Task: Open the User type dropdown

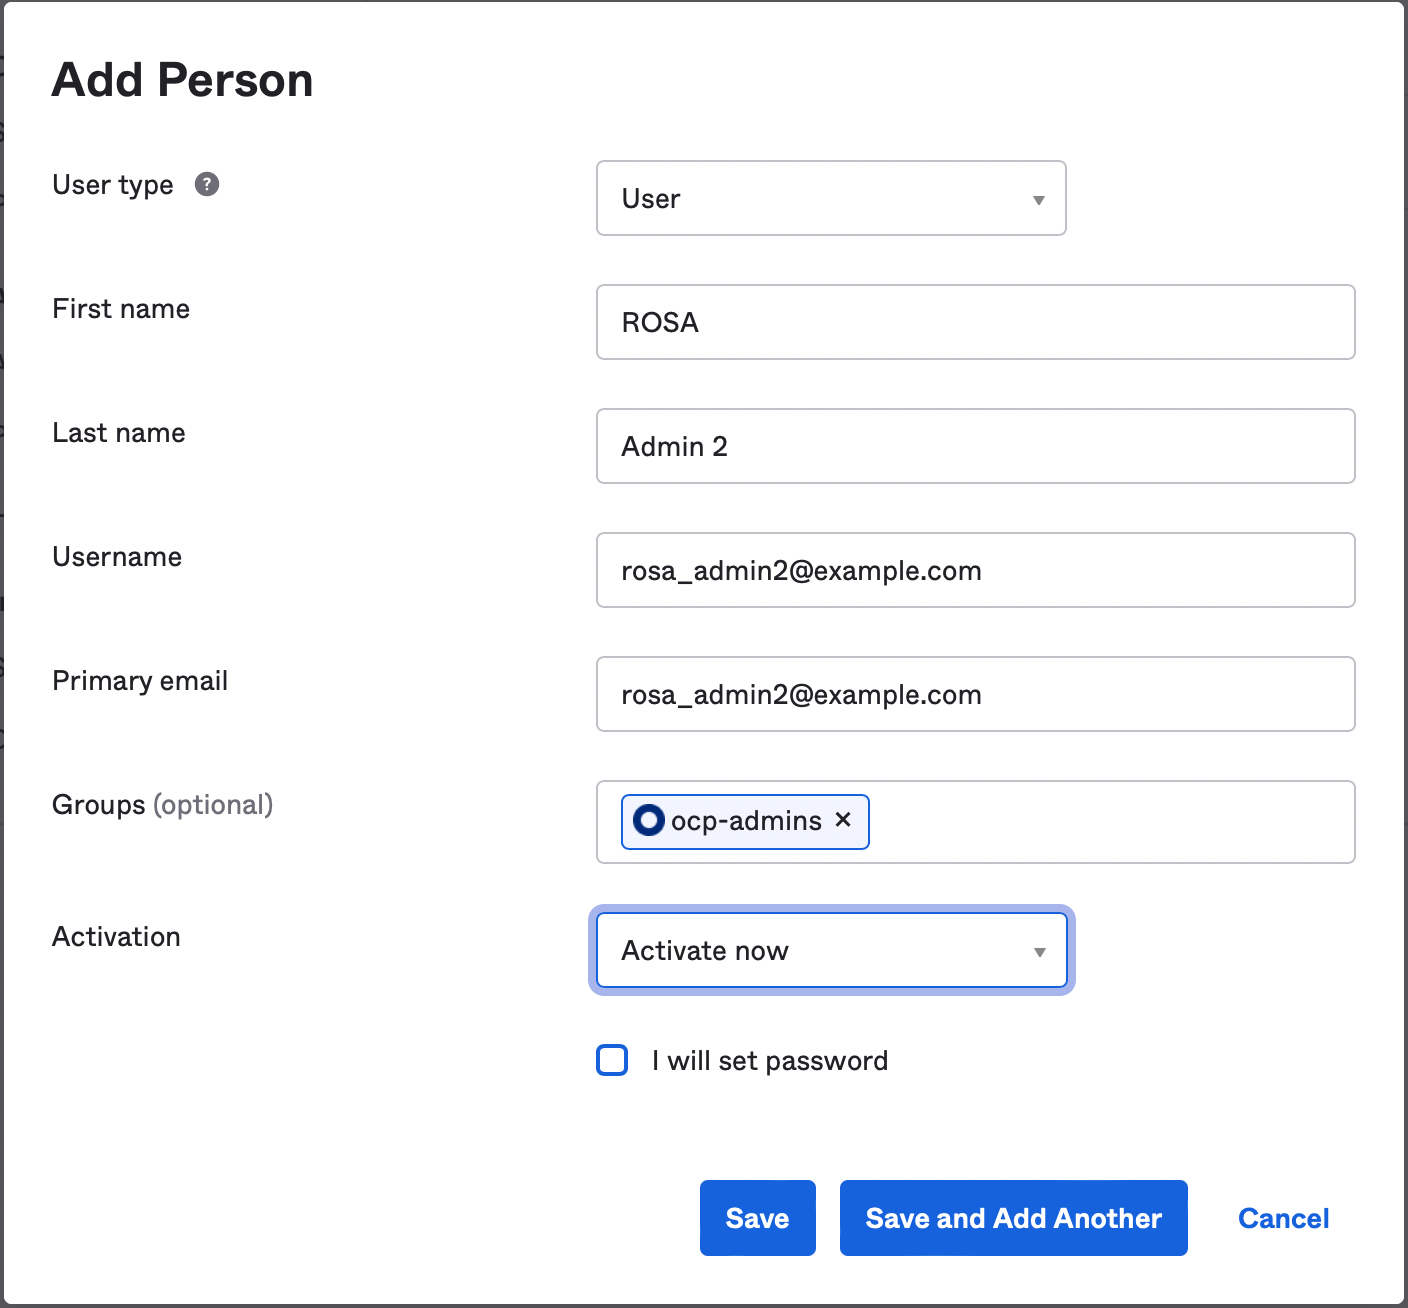Action: tap(831, 198)
